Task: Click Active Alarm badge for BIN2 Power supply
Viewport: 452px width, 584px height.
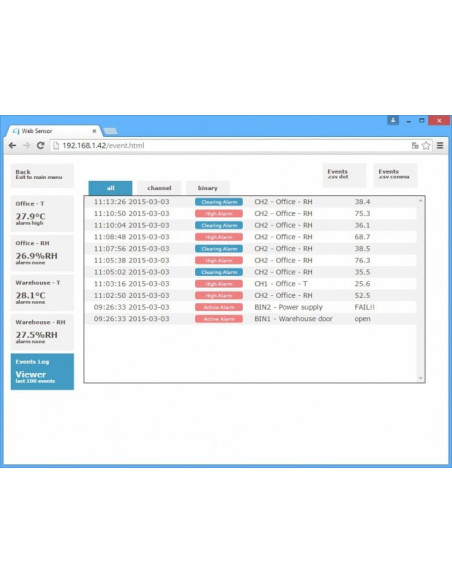Action: click(219, 307)
